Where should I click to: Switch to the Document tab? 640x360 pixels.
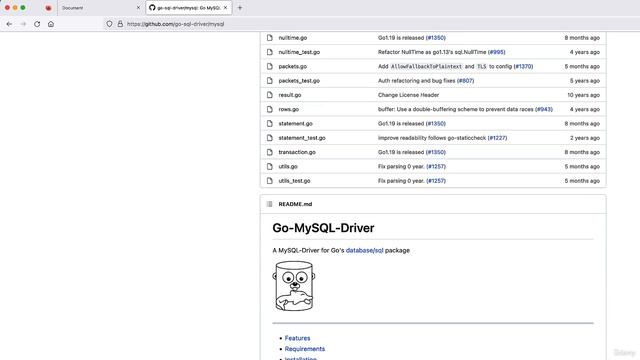100,8
